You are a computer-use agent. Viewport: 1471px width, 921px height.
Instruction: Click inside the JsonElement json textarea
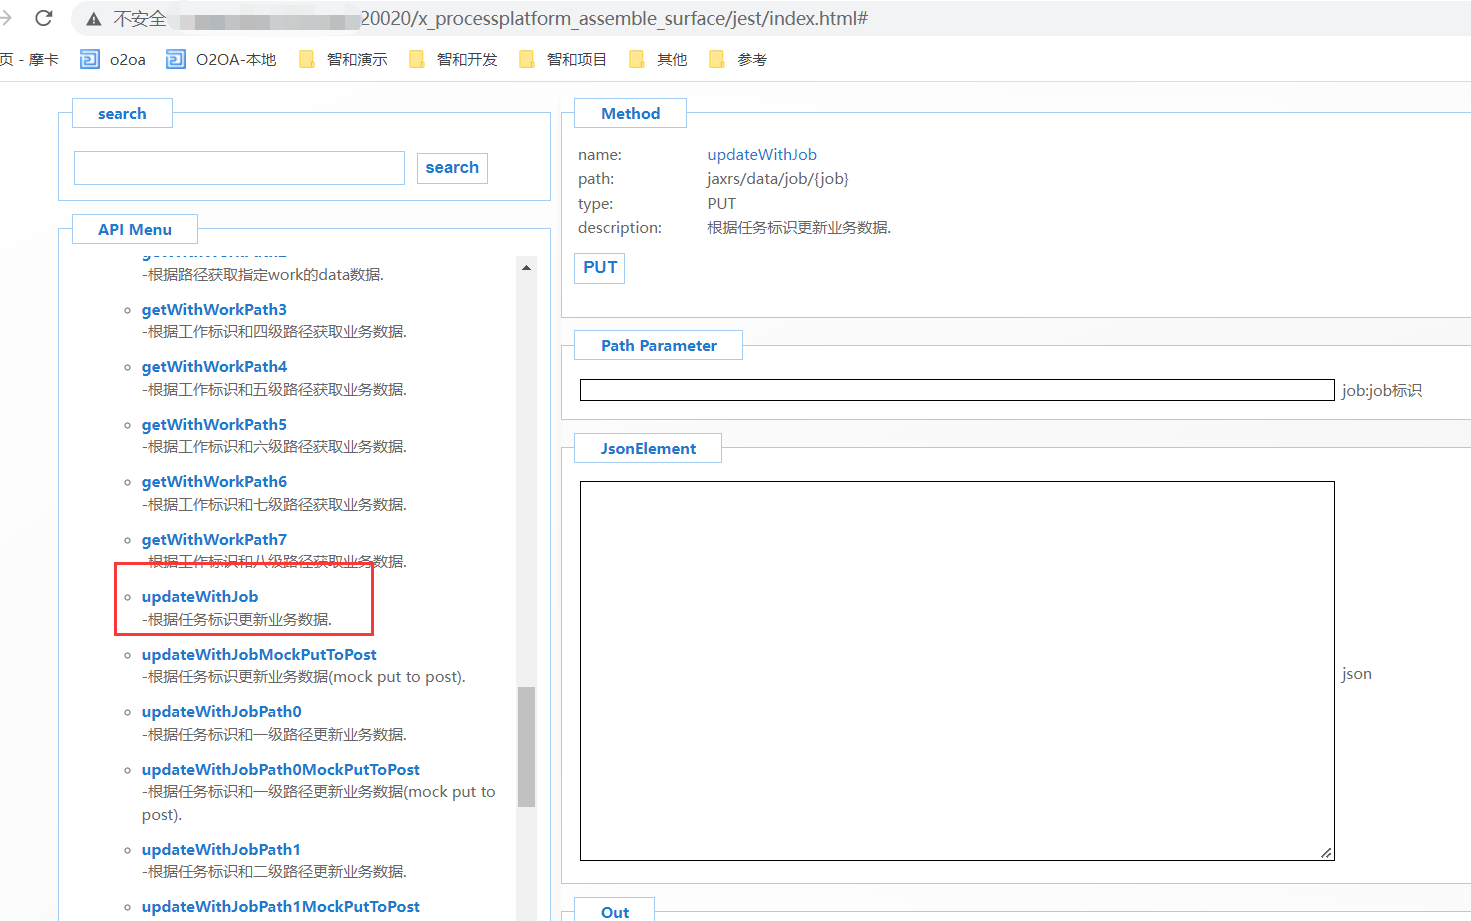(956, 670)
